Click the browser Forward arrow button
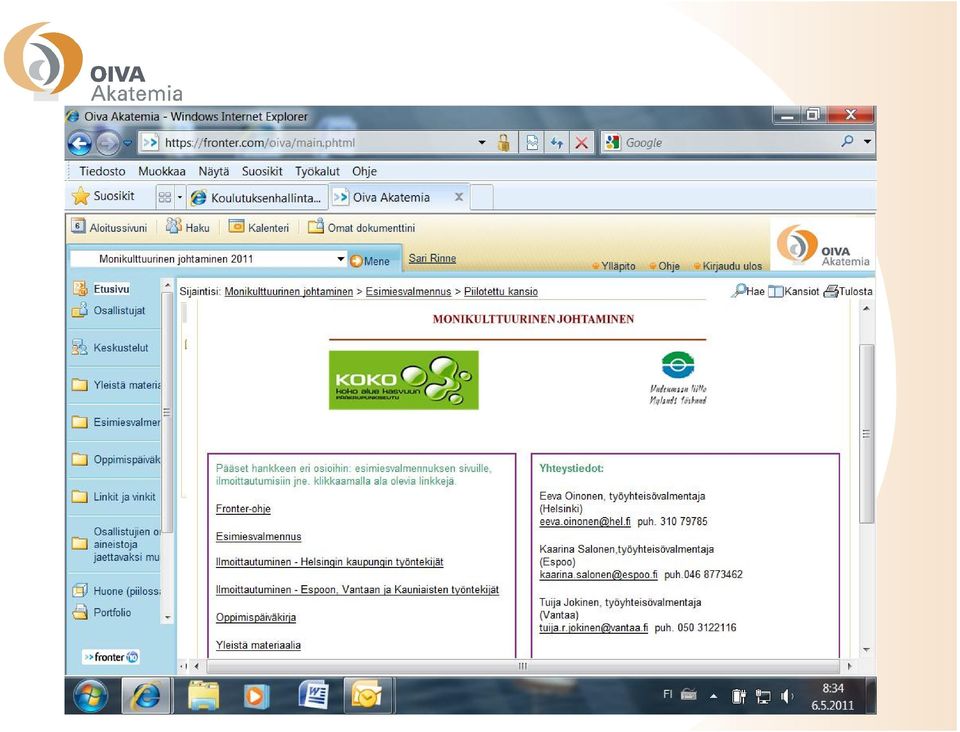 pos(108,144)
